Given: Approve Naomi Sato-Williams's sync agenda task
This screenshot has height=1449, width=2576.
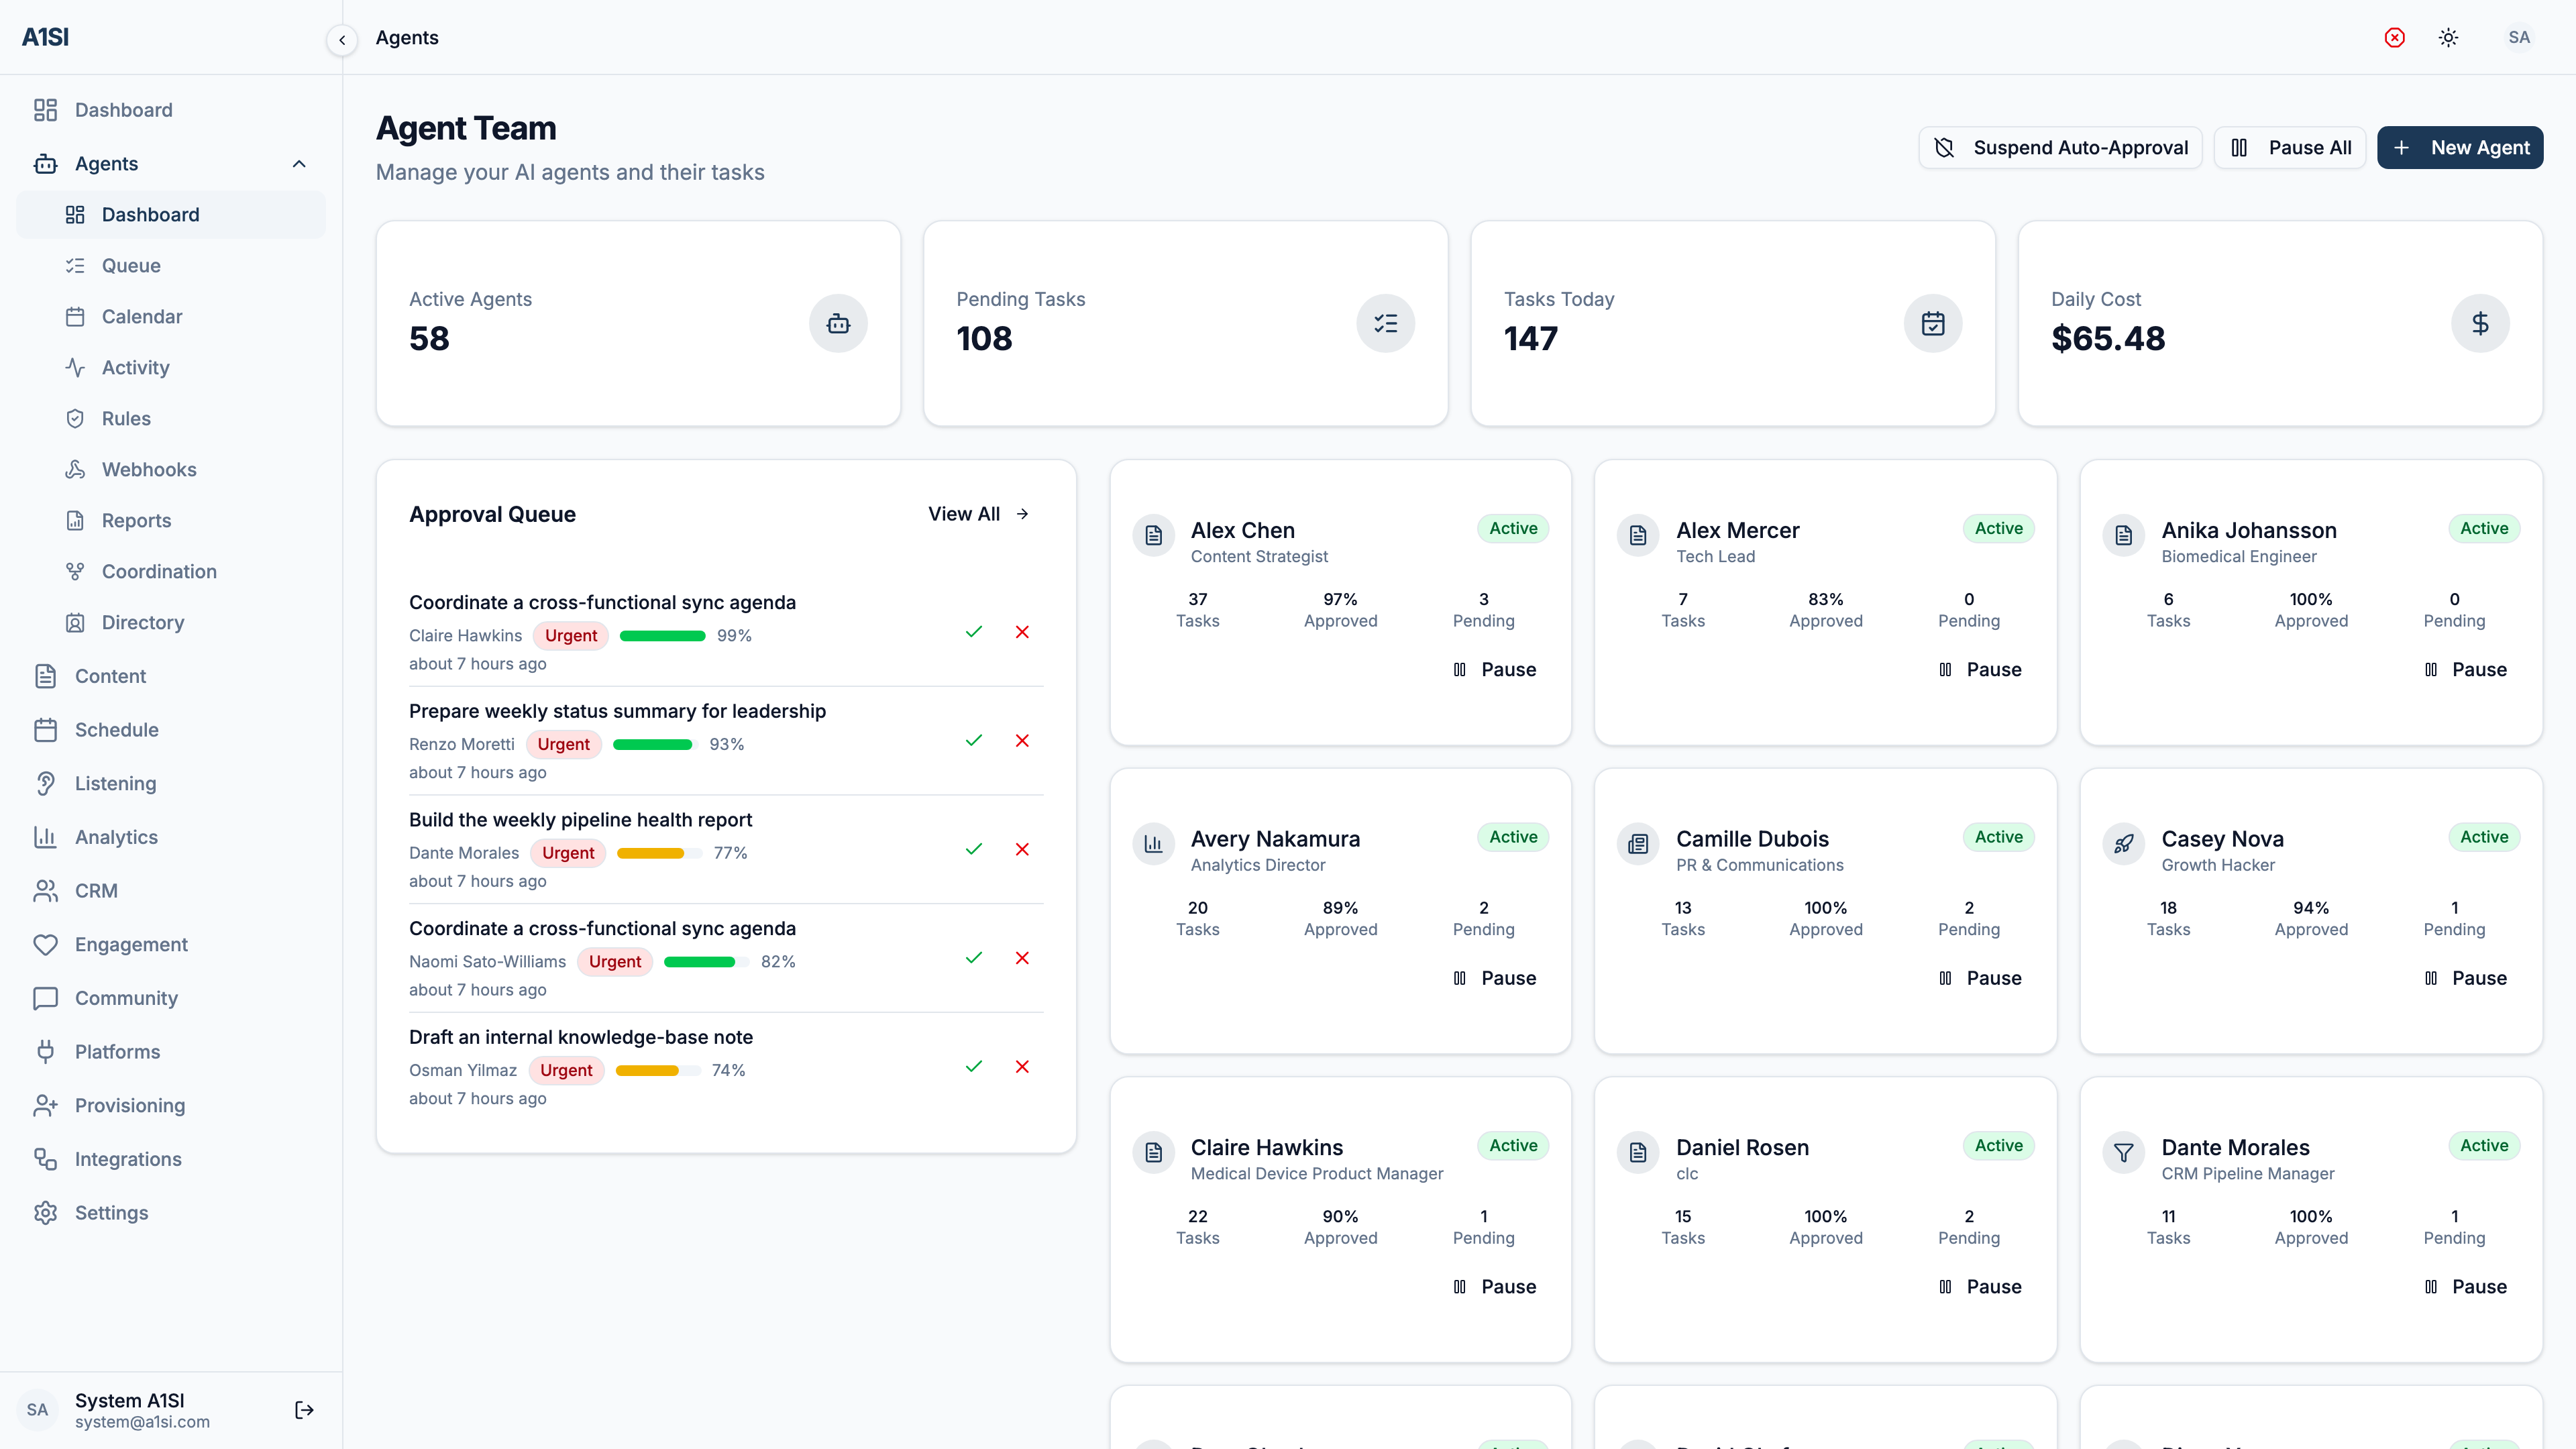Looking at the screenshot, I should pyautogui.click(x=974, y=958).
